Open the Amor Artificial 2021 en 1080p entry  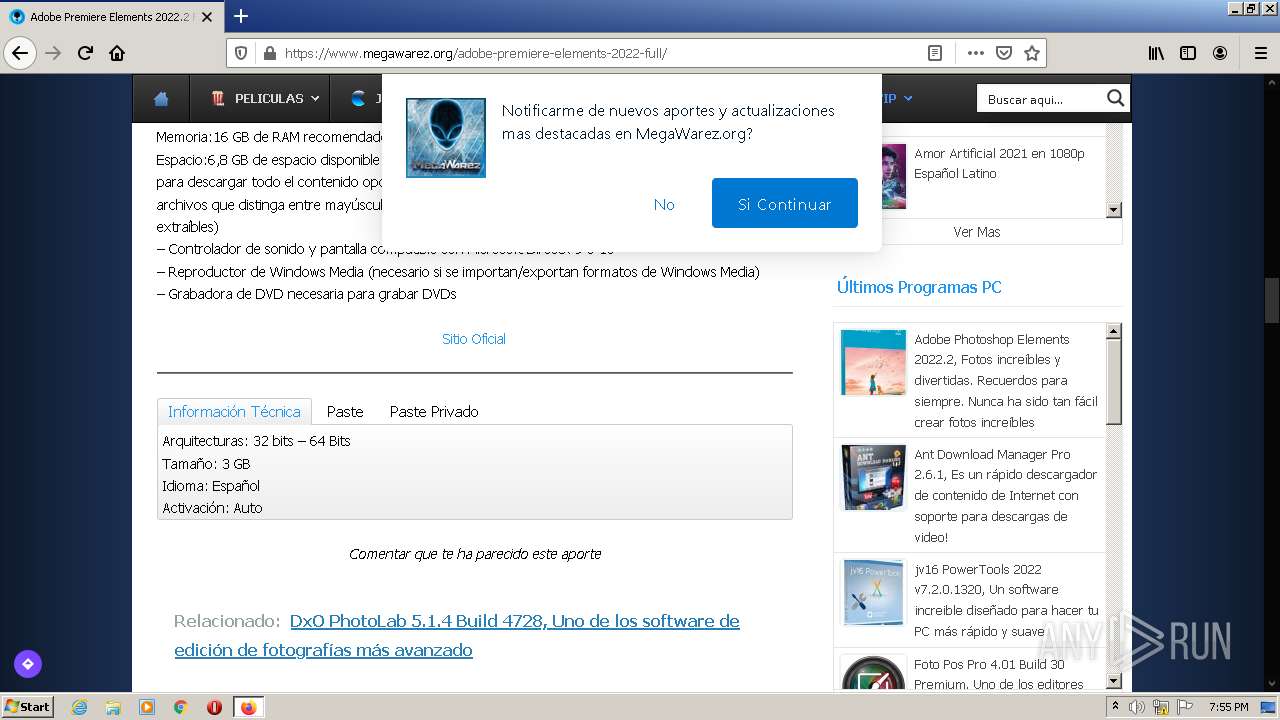tap(999, 163)
